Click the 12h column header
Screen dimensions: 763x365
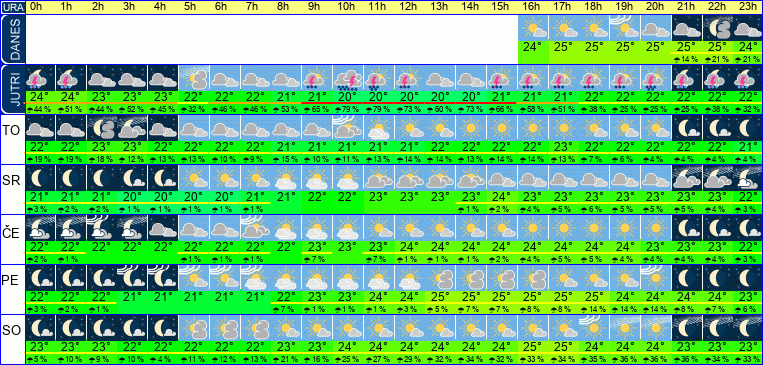click(408, 7)
